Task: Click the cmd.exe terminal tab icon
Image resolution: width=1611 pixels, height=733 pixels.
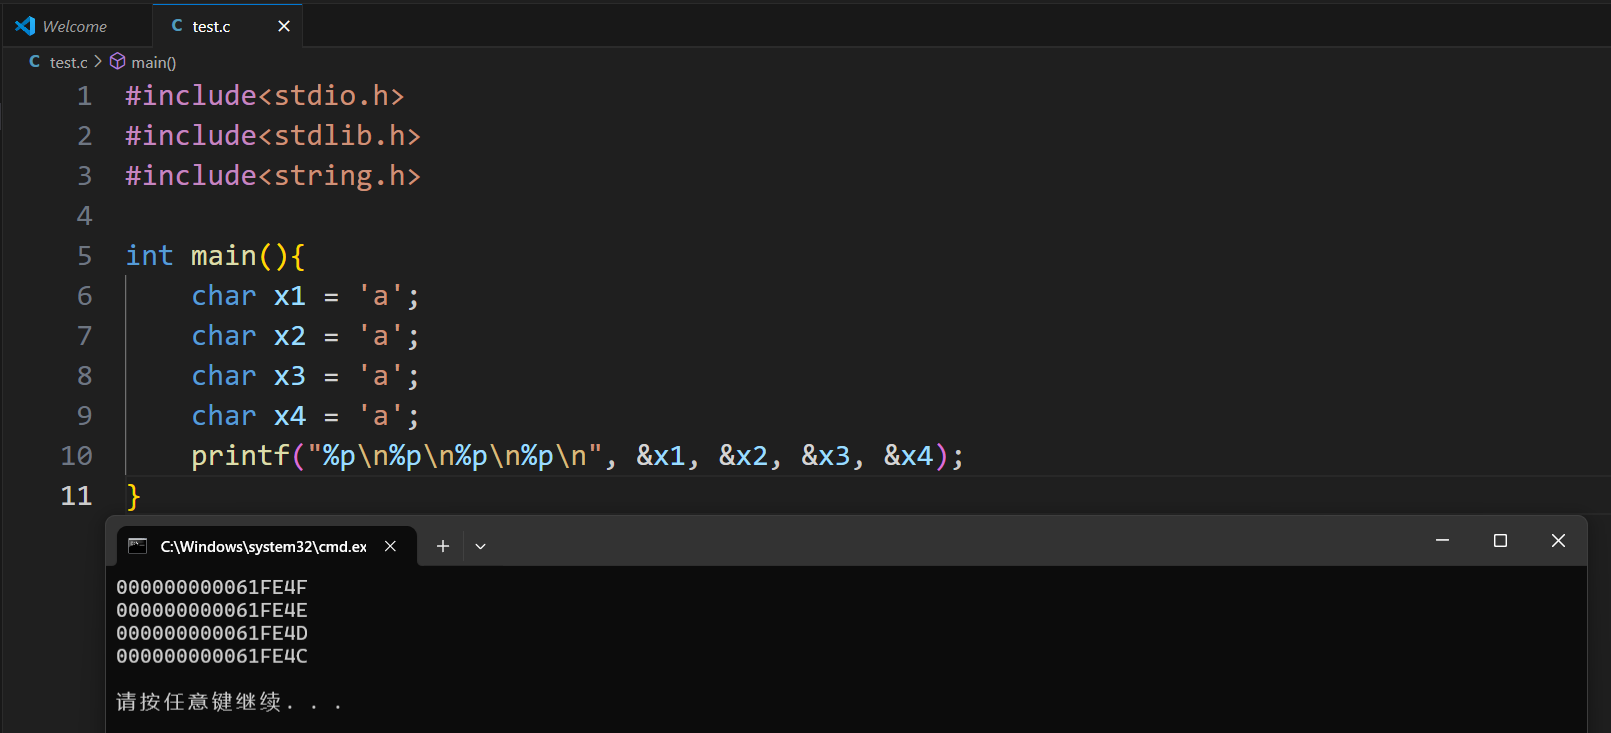Action: click(138, 546)
